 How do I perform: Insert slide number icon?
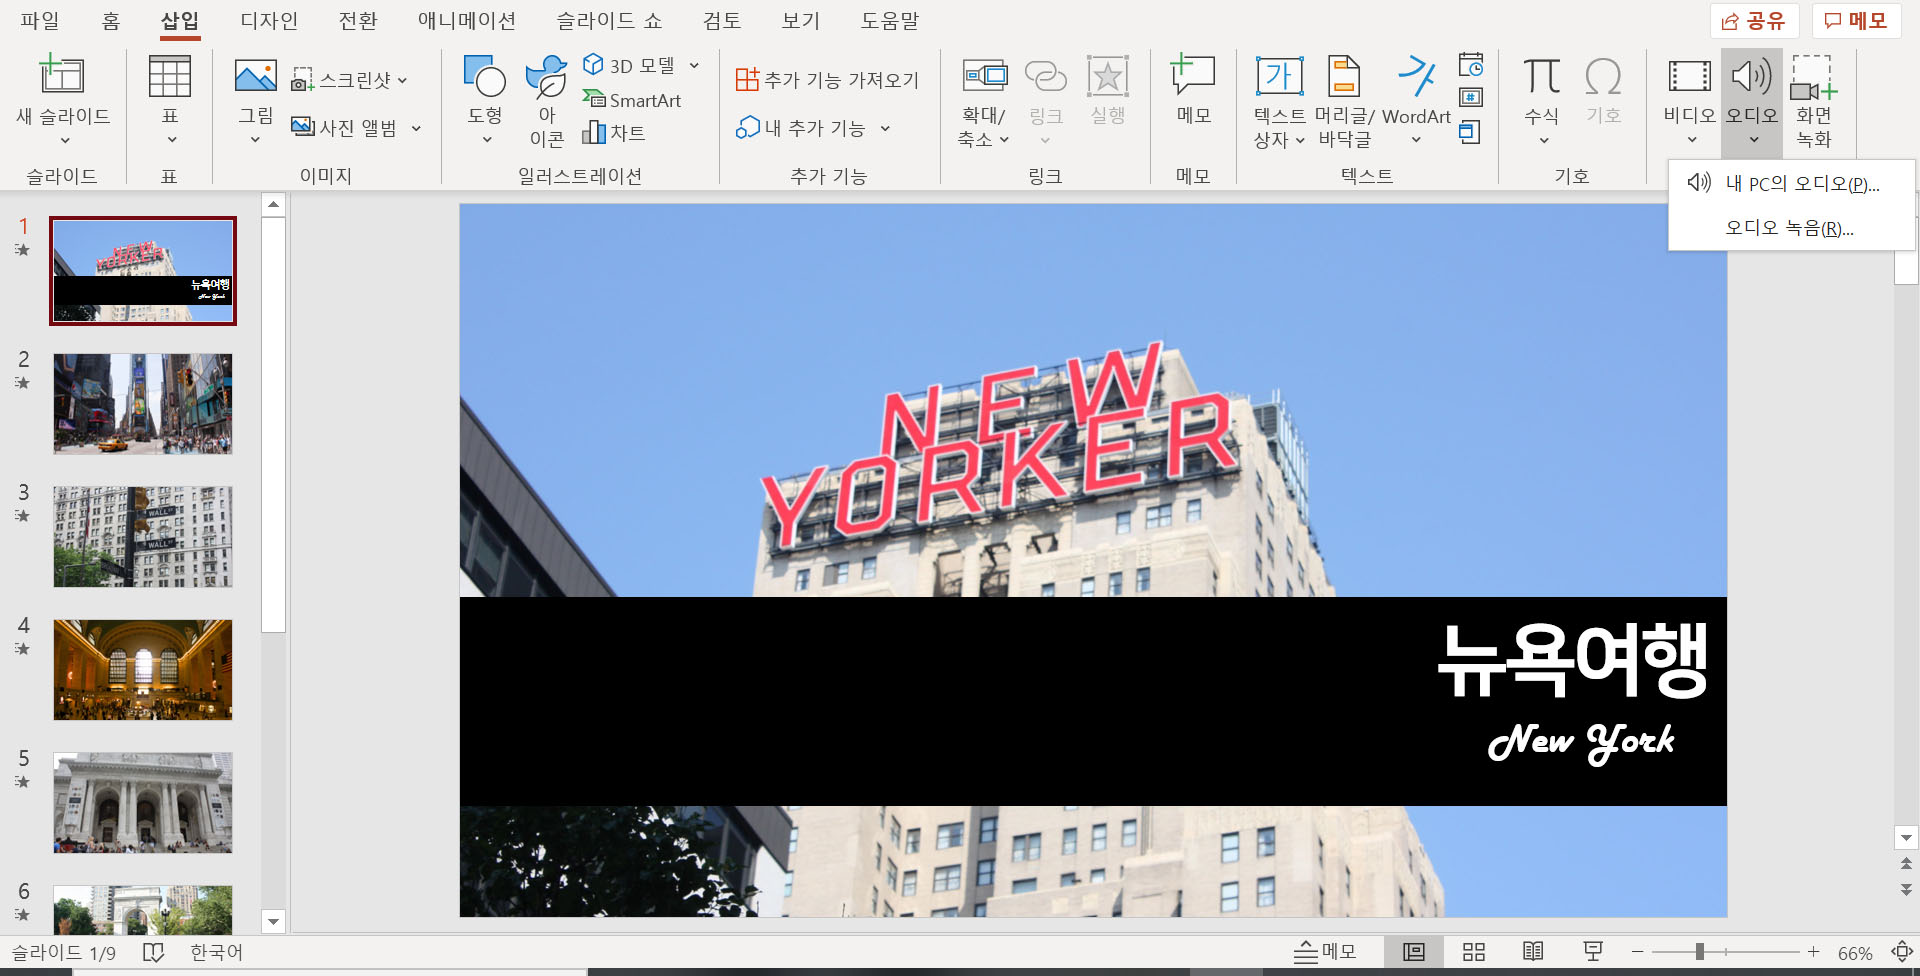1471,98
